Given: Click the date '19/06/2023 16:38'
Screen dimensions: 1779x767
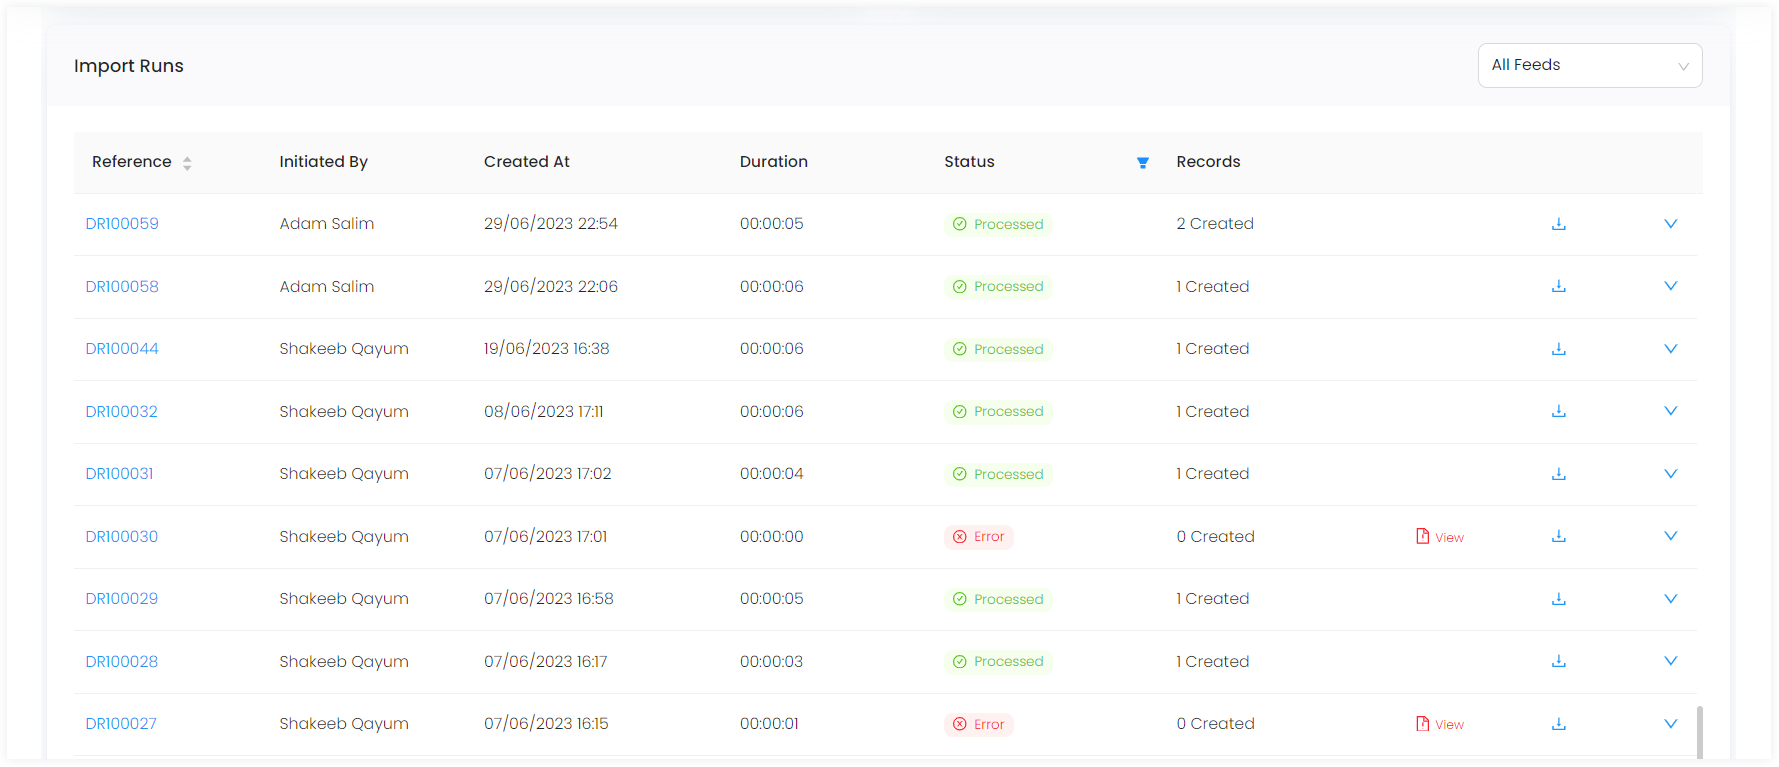Looking at the screenshot, I should (547, 349).
